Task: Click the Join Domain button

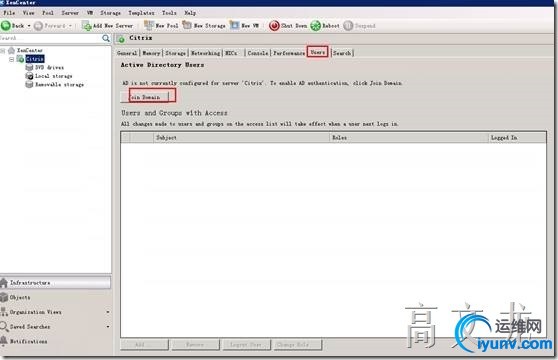Action: tap(144, 97)
